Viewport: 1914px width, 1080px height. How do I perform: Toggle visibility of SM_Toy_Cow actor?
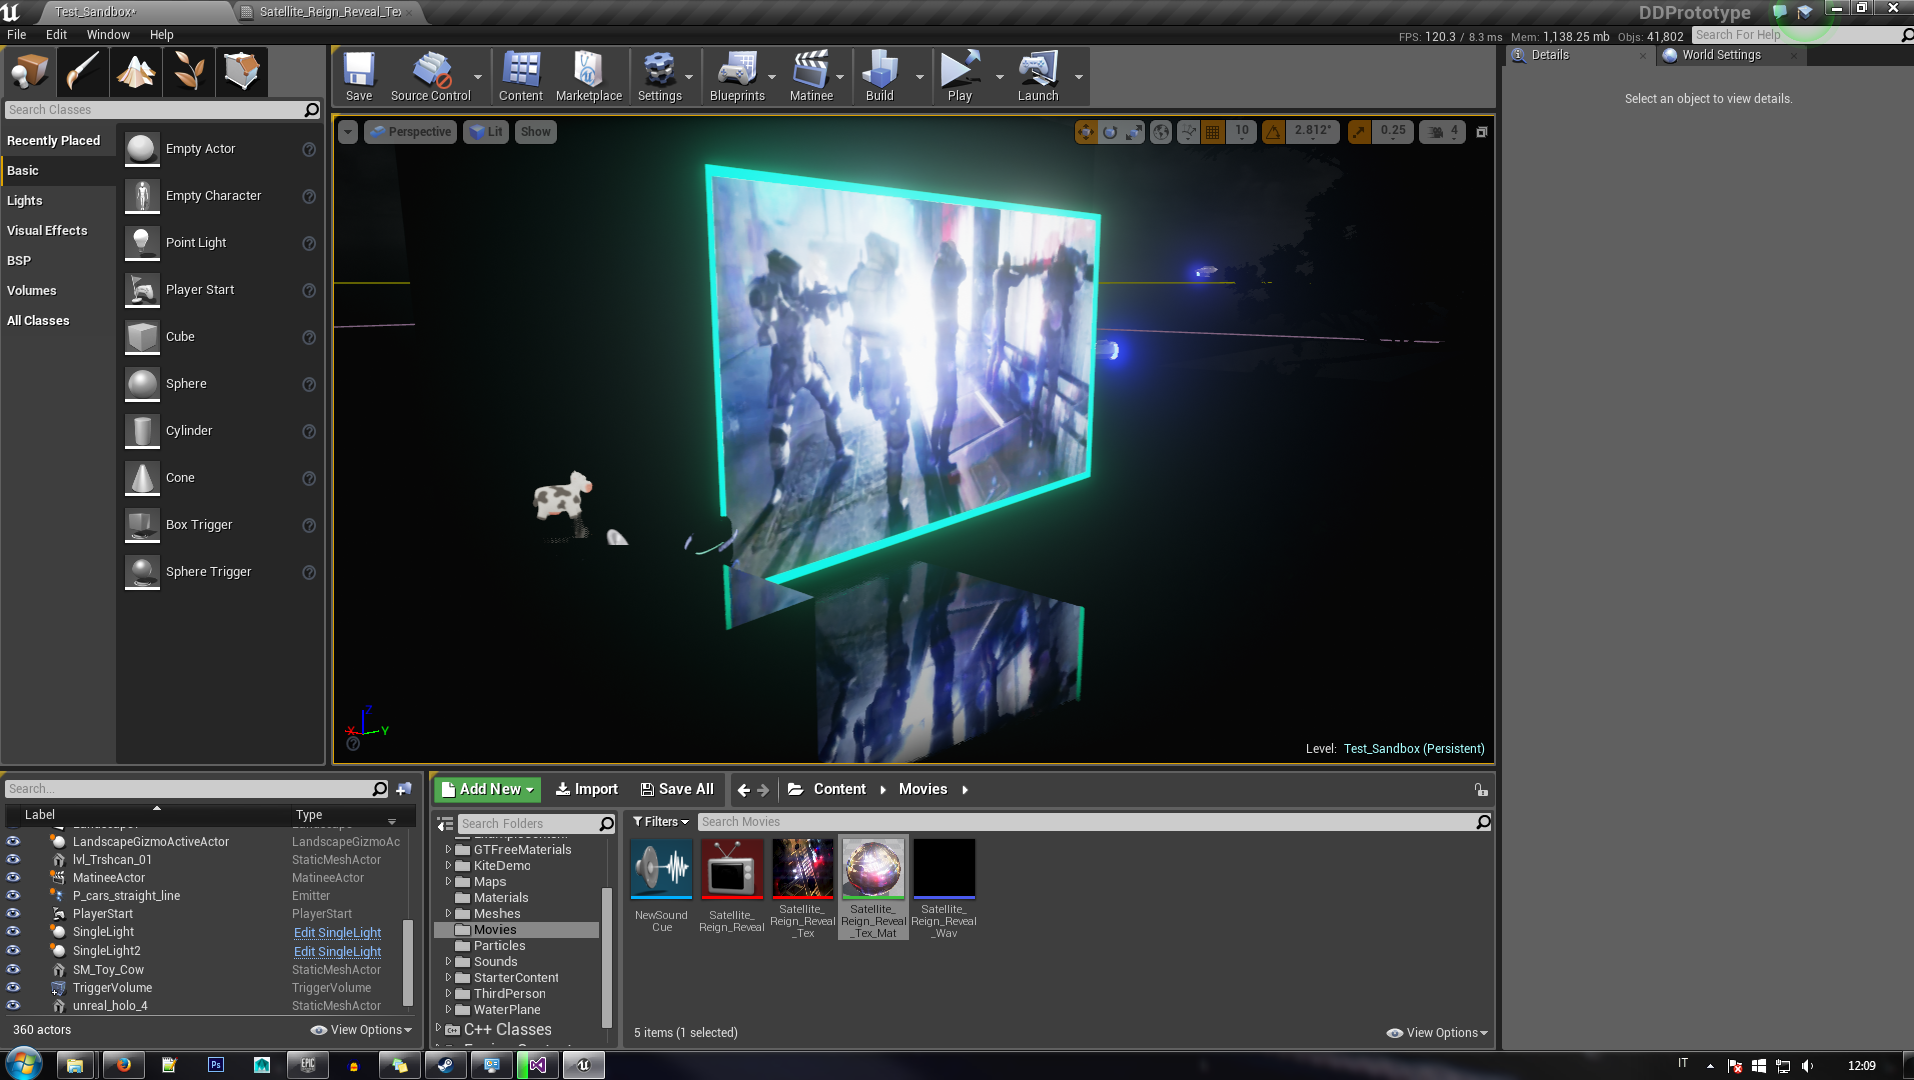pos(13,969)
